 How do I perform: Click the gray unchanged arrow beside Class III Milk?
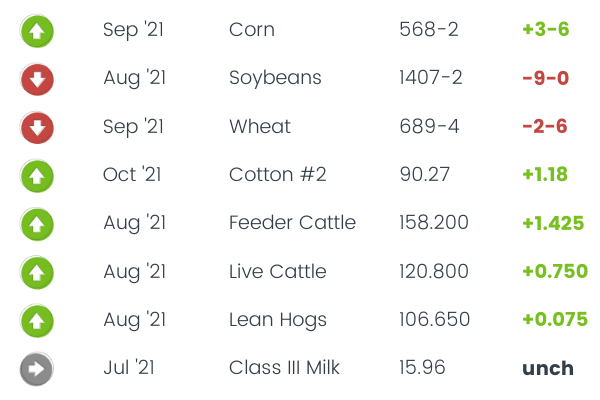point(37,369)
